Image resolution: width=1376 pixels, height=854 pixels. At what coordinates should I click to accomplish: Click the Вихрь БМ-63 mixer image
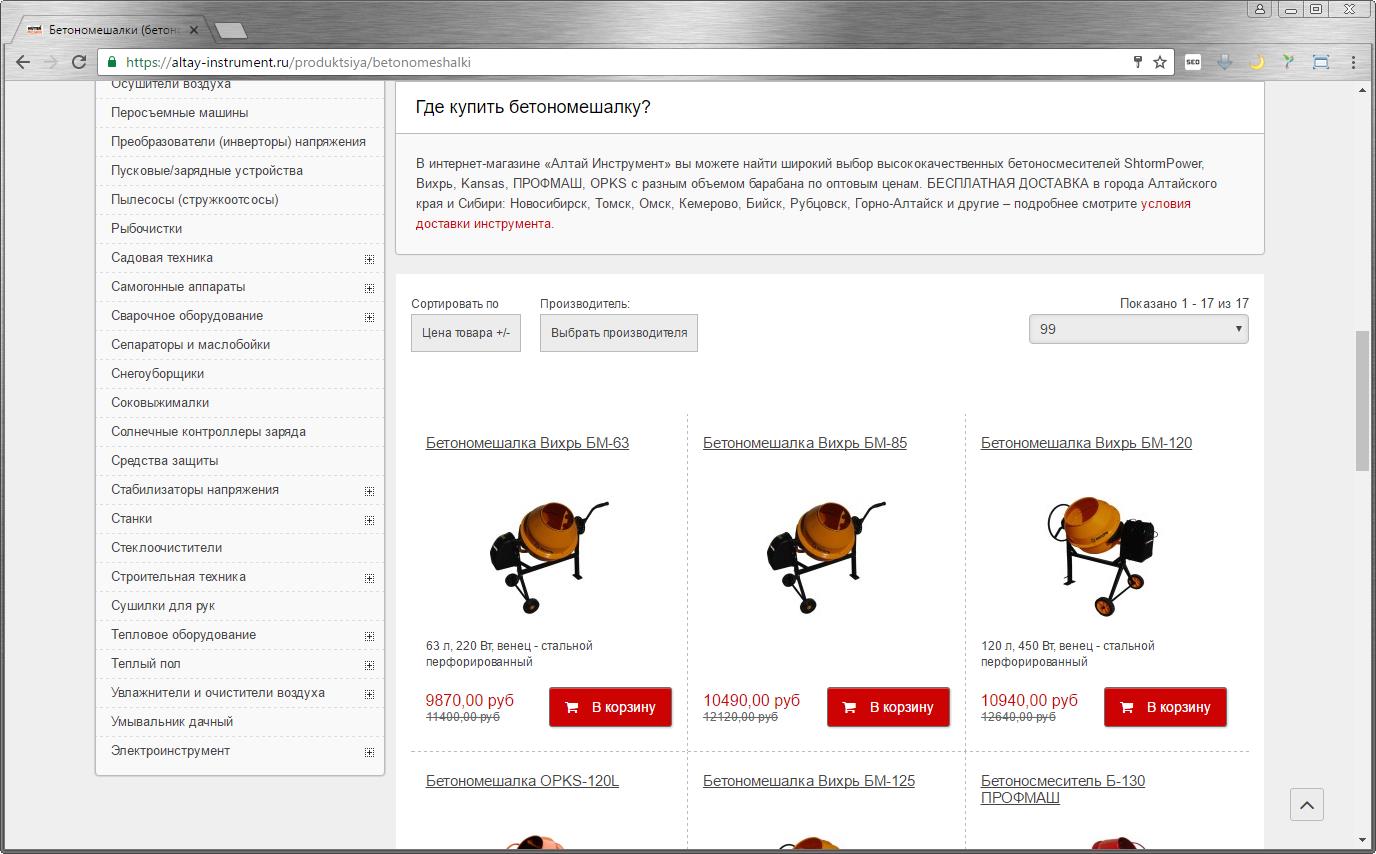point(549,557)
